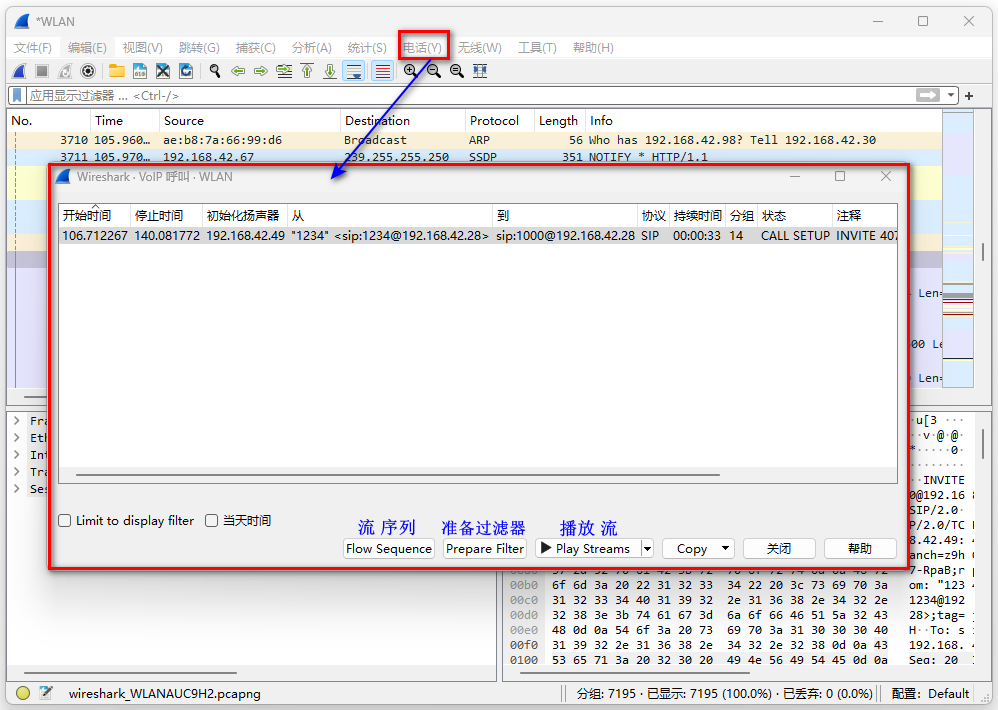Open capture file properties in status bar

46,693
